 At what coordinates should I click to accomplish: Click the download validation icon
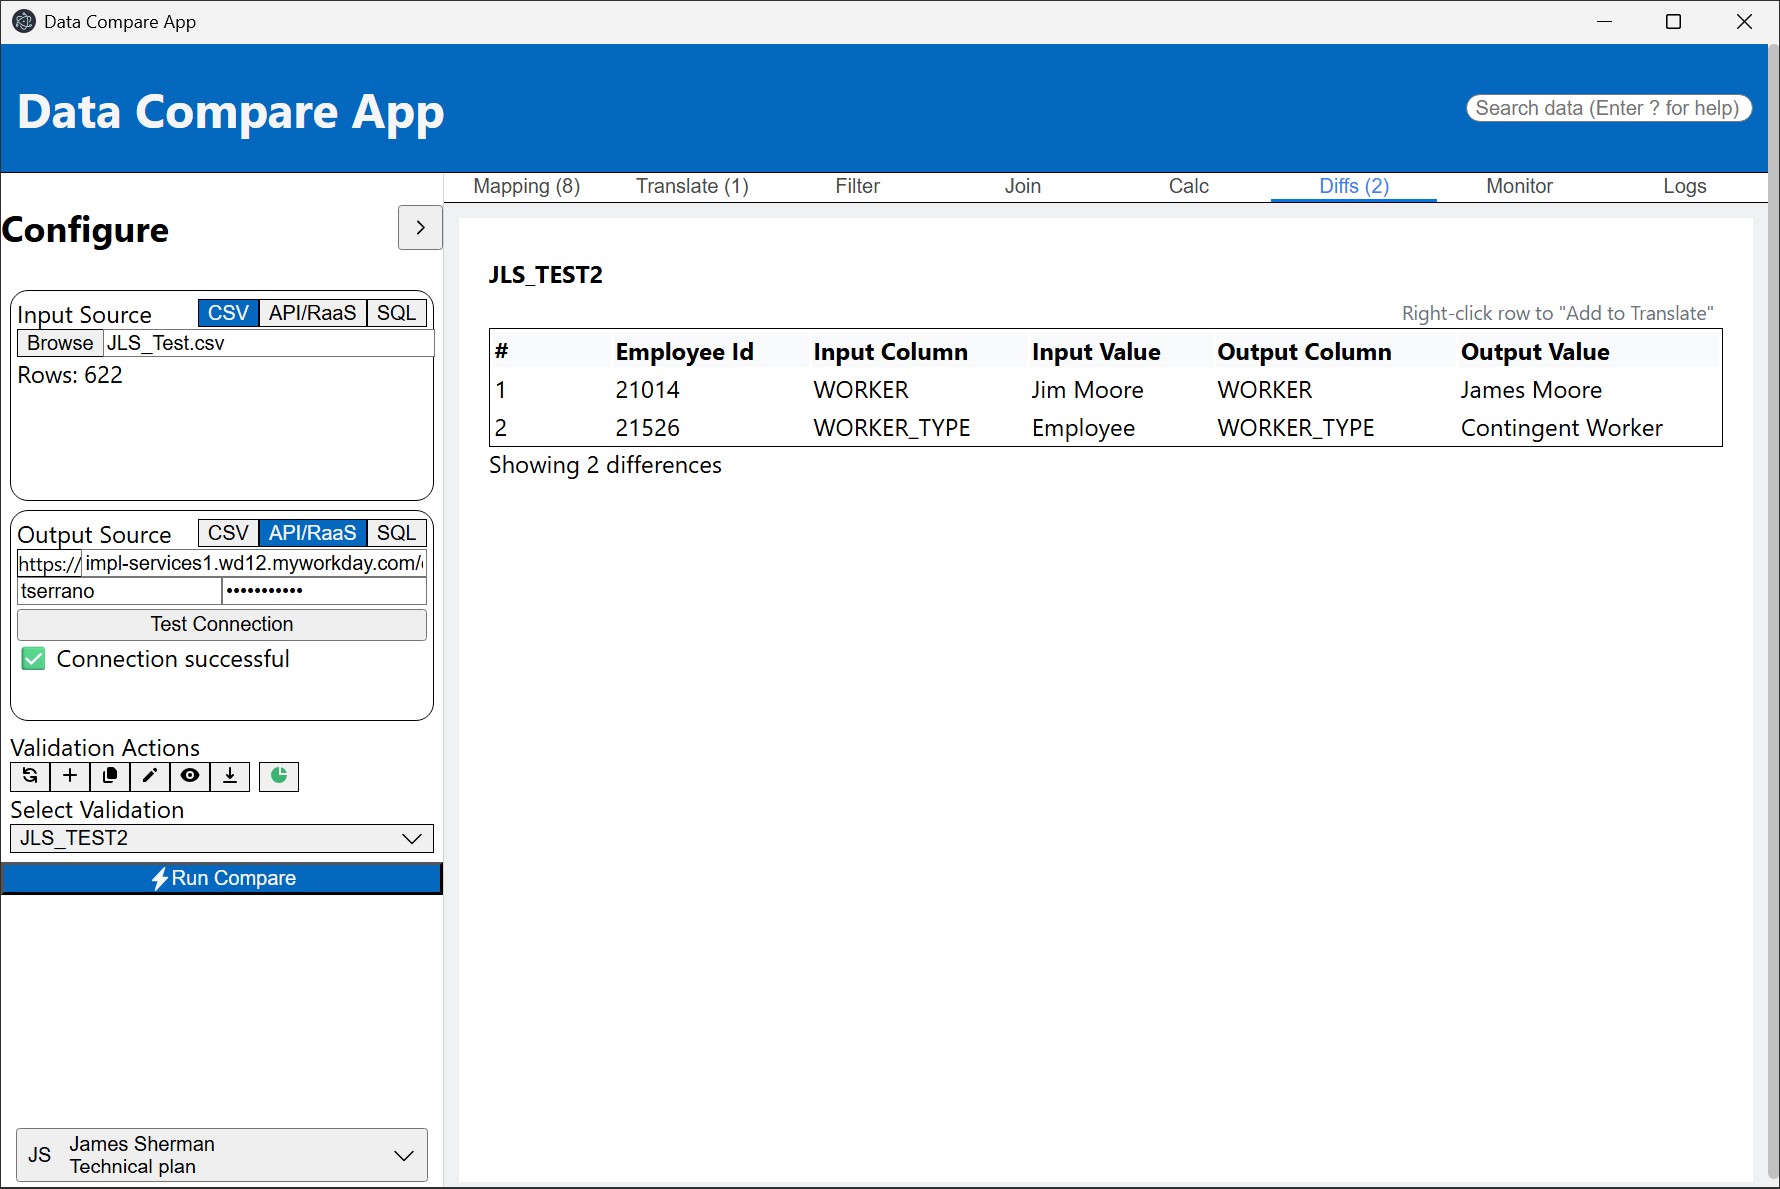[230, 776]
